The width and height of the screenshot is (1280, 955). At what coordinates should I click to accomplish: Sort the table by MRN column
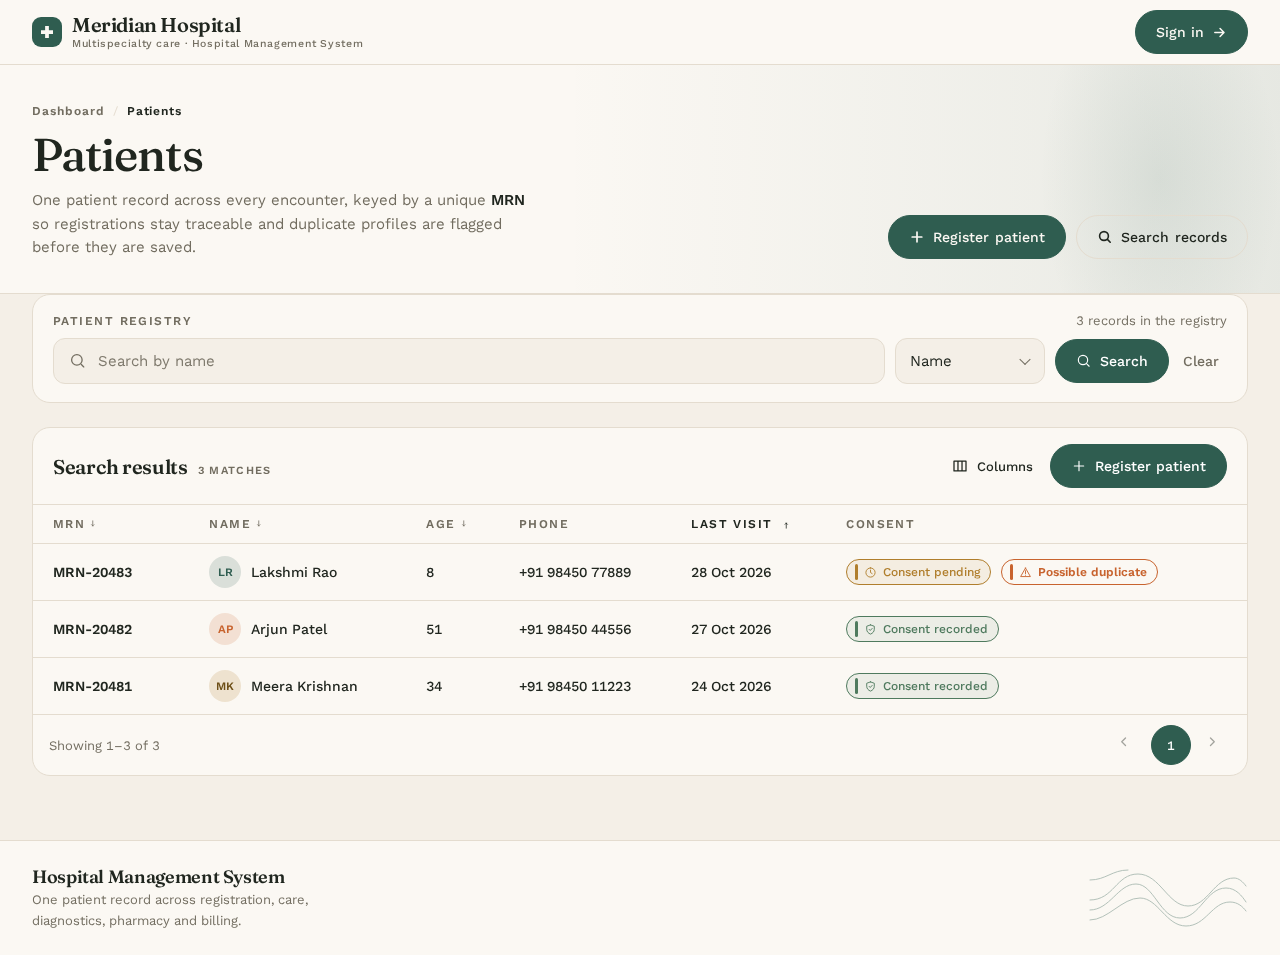75,524
